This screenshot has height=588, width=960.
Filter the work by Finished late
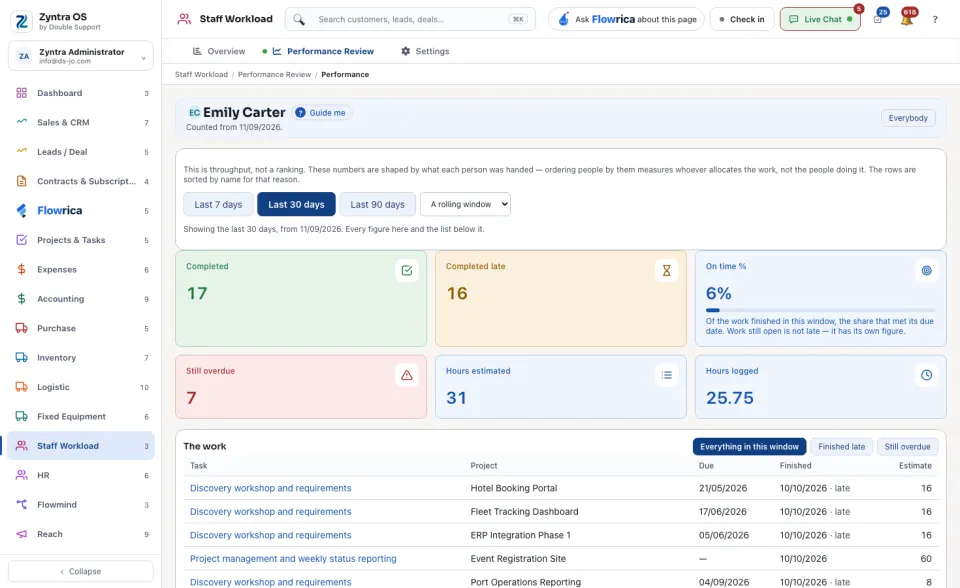841,447
